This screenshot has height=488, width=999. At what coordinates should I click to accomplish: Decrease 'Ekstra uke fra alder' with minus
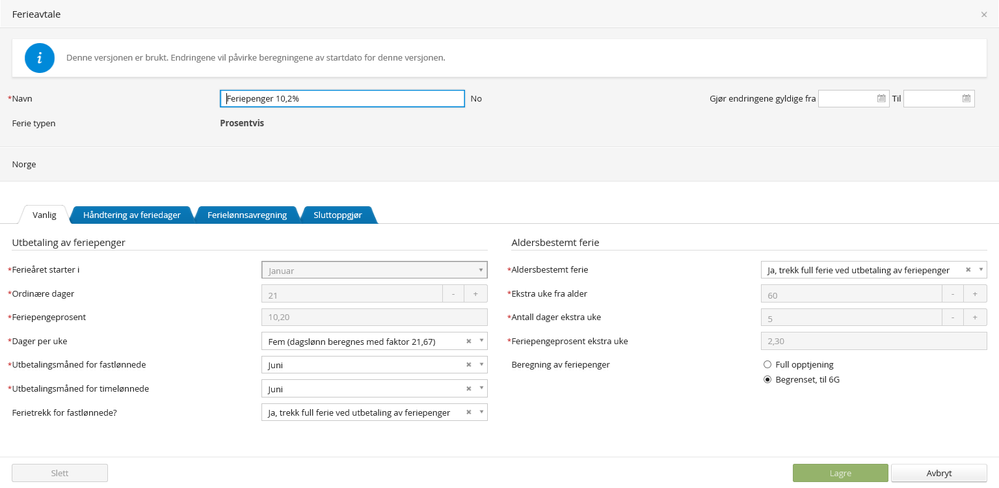coord(953,294)
